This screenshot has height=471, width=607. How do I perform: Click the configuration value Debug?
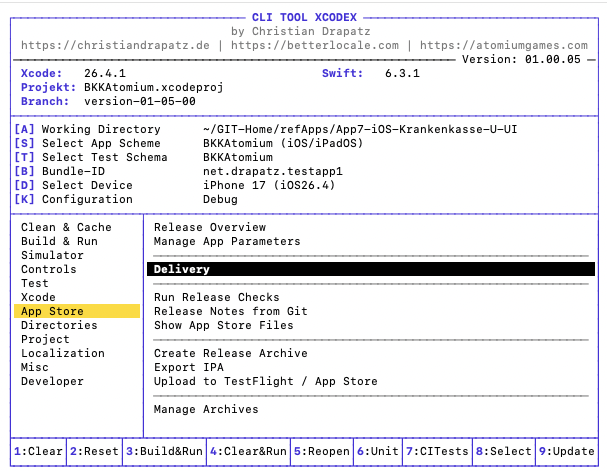pyautogui.click(x=220, y=199)
